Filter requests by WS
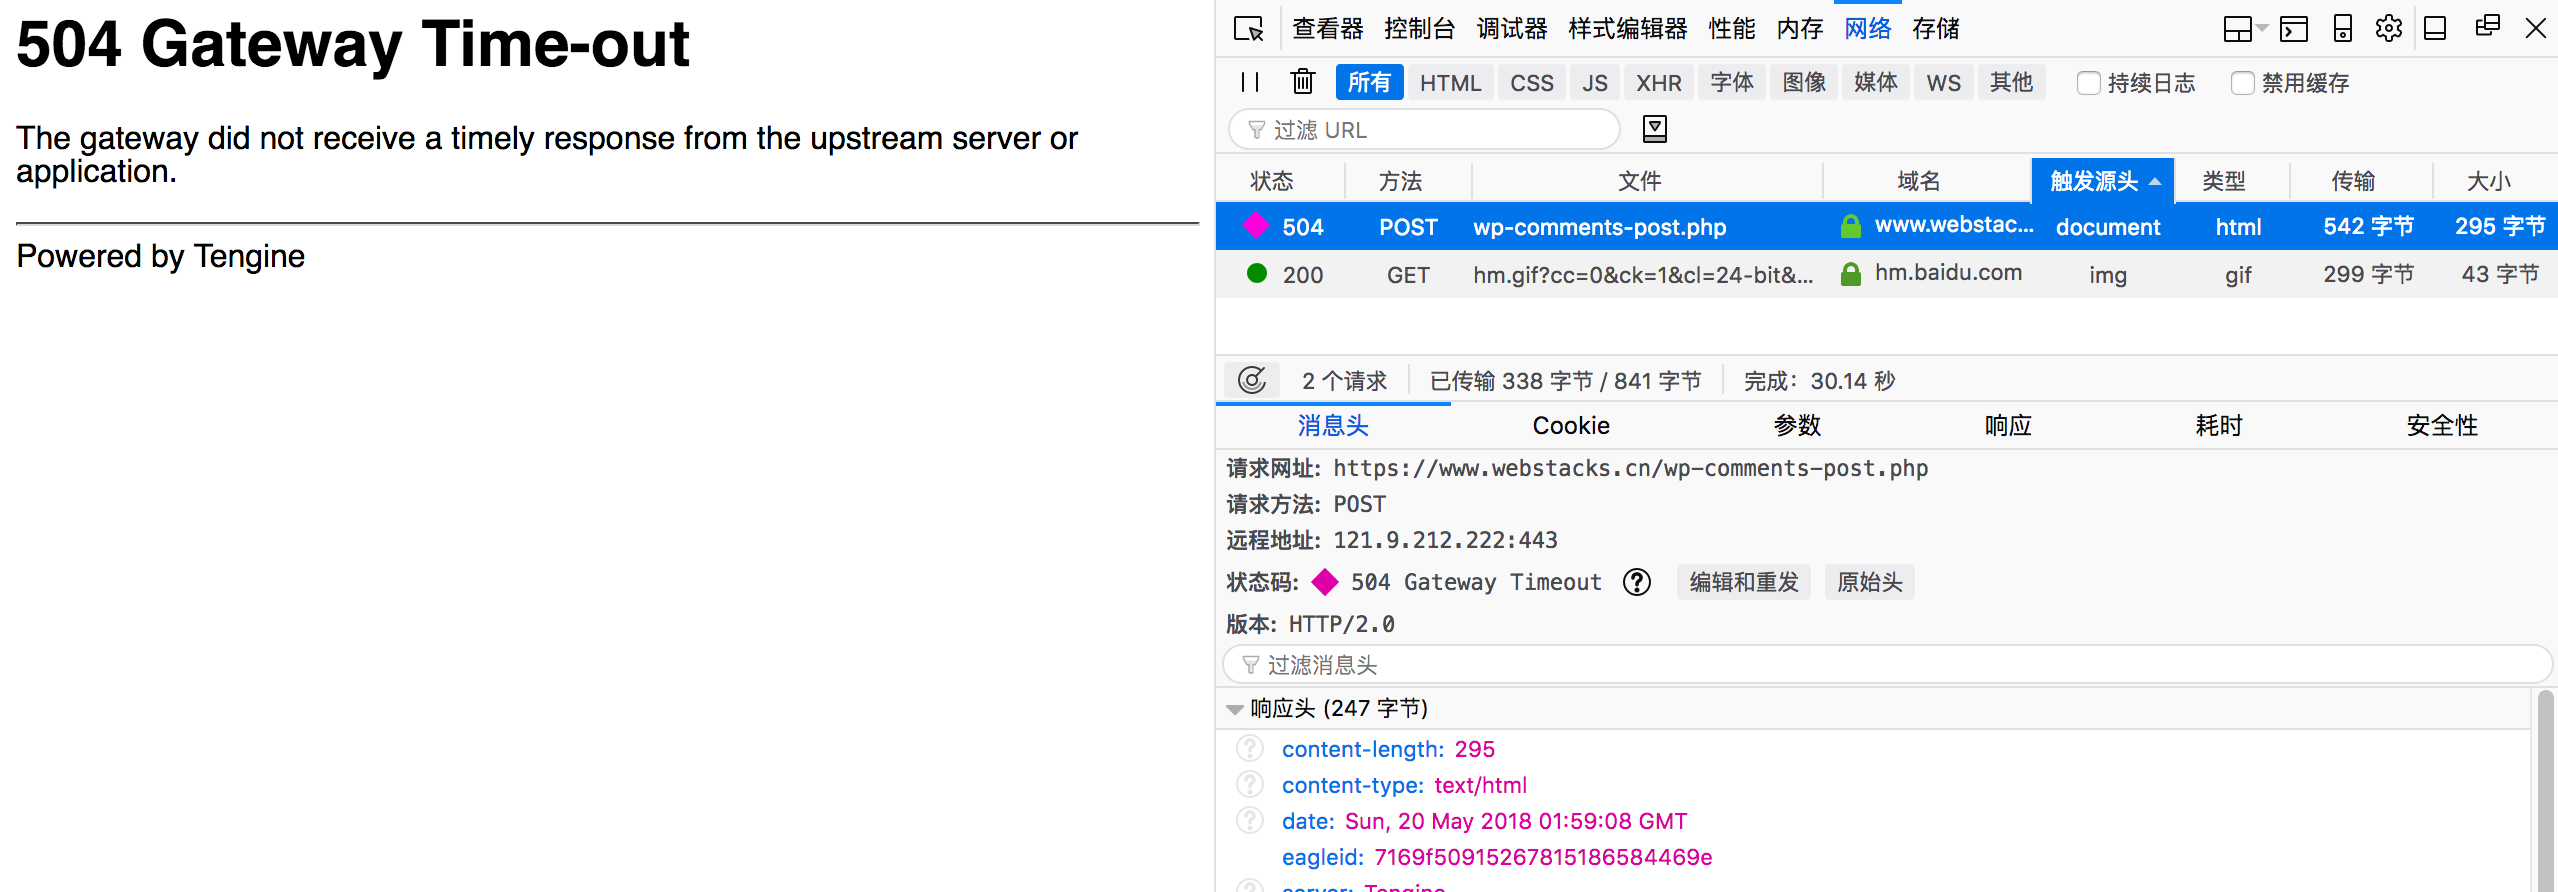This screenshot has width=2558, height=892. click(x=1943, y=82)
